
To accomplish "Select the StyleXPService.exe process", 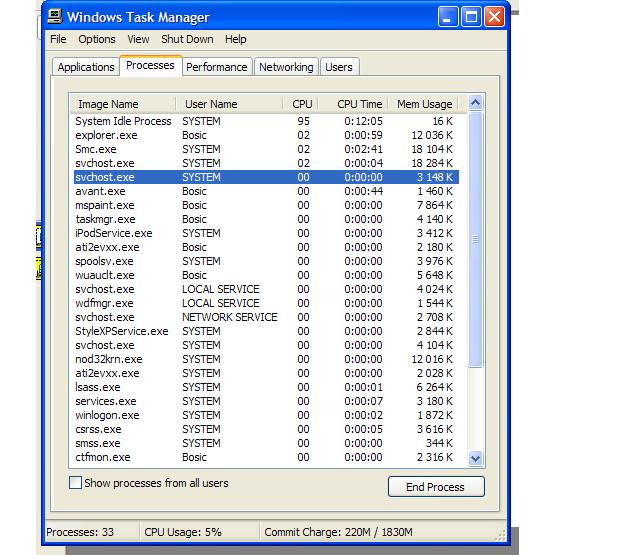I will pos(266,331).
